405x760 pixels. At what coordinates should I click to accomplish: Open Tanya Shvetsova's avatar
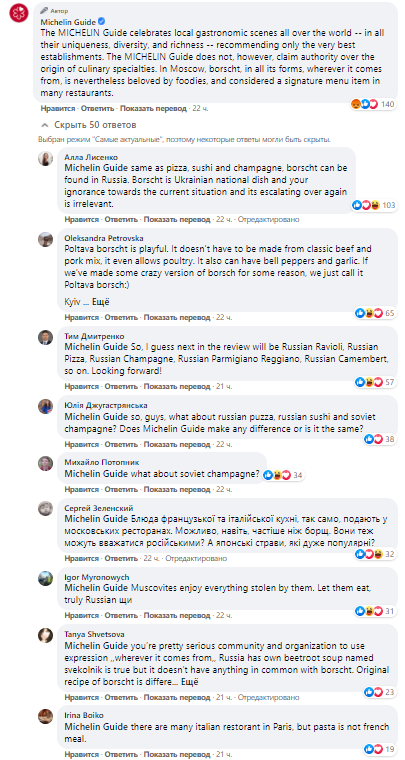[46, 634]
